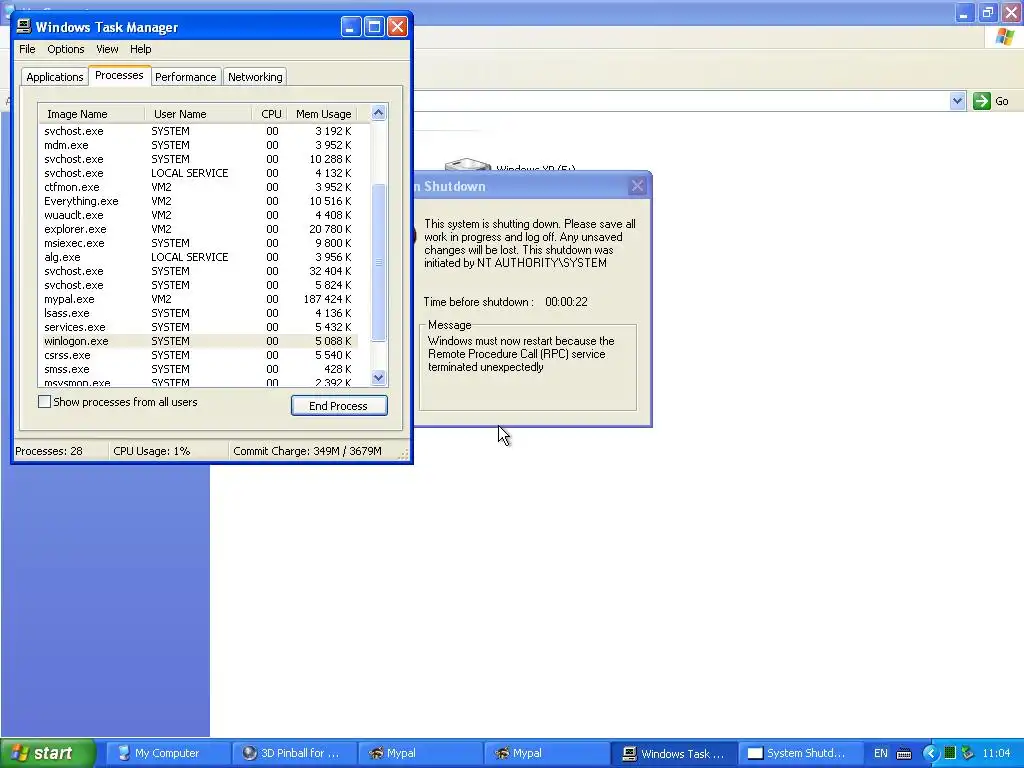
Task: Click the Windows flag logo in Explorer toolbar
Action: pos(1005,37)
